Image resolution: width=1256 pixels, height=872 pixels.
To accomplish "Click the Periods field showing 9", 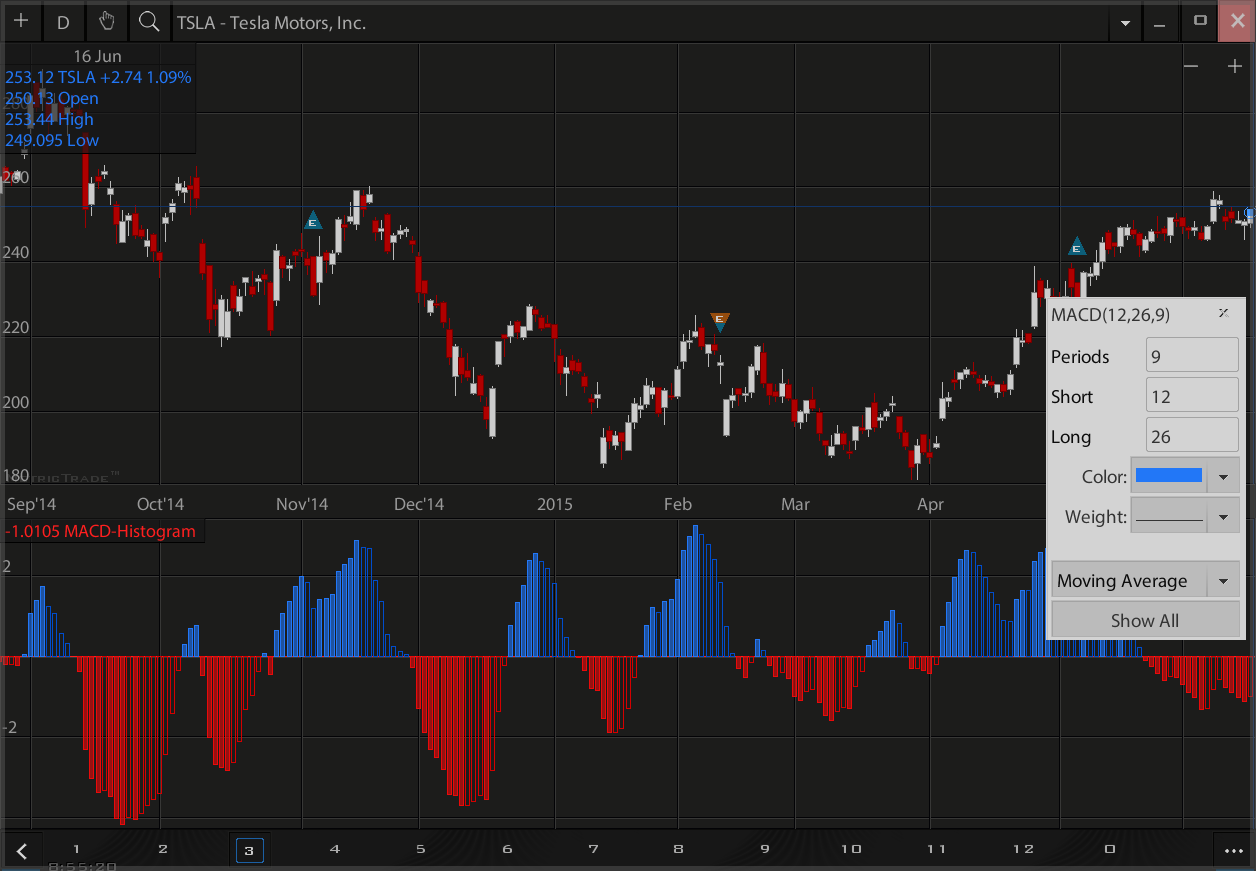I will (x=1192, y=356).
